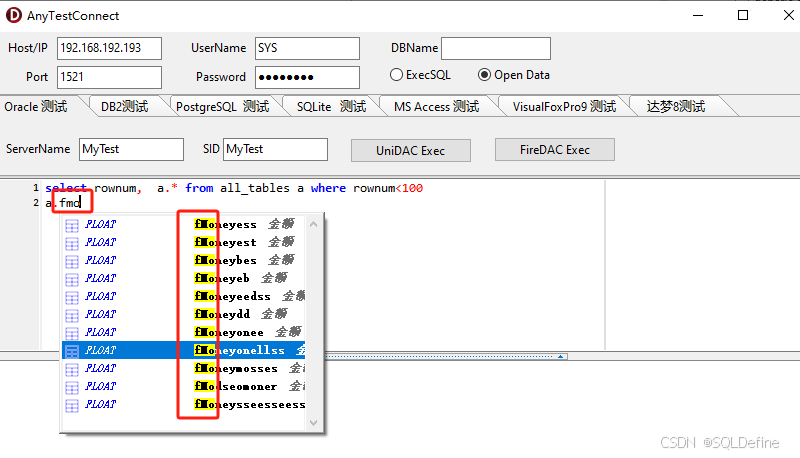Click the table icon beside fmoneydd row
The image size is (800, 458).
72,315
